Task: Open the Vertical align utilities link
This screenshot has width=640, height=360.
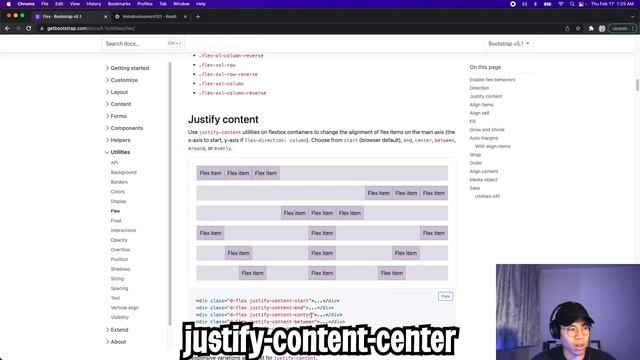Action: click(x=124, y=308)
